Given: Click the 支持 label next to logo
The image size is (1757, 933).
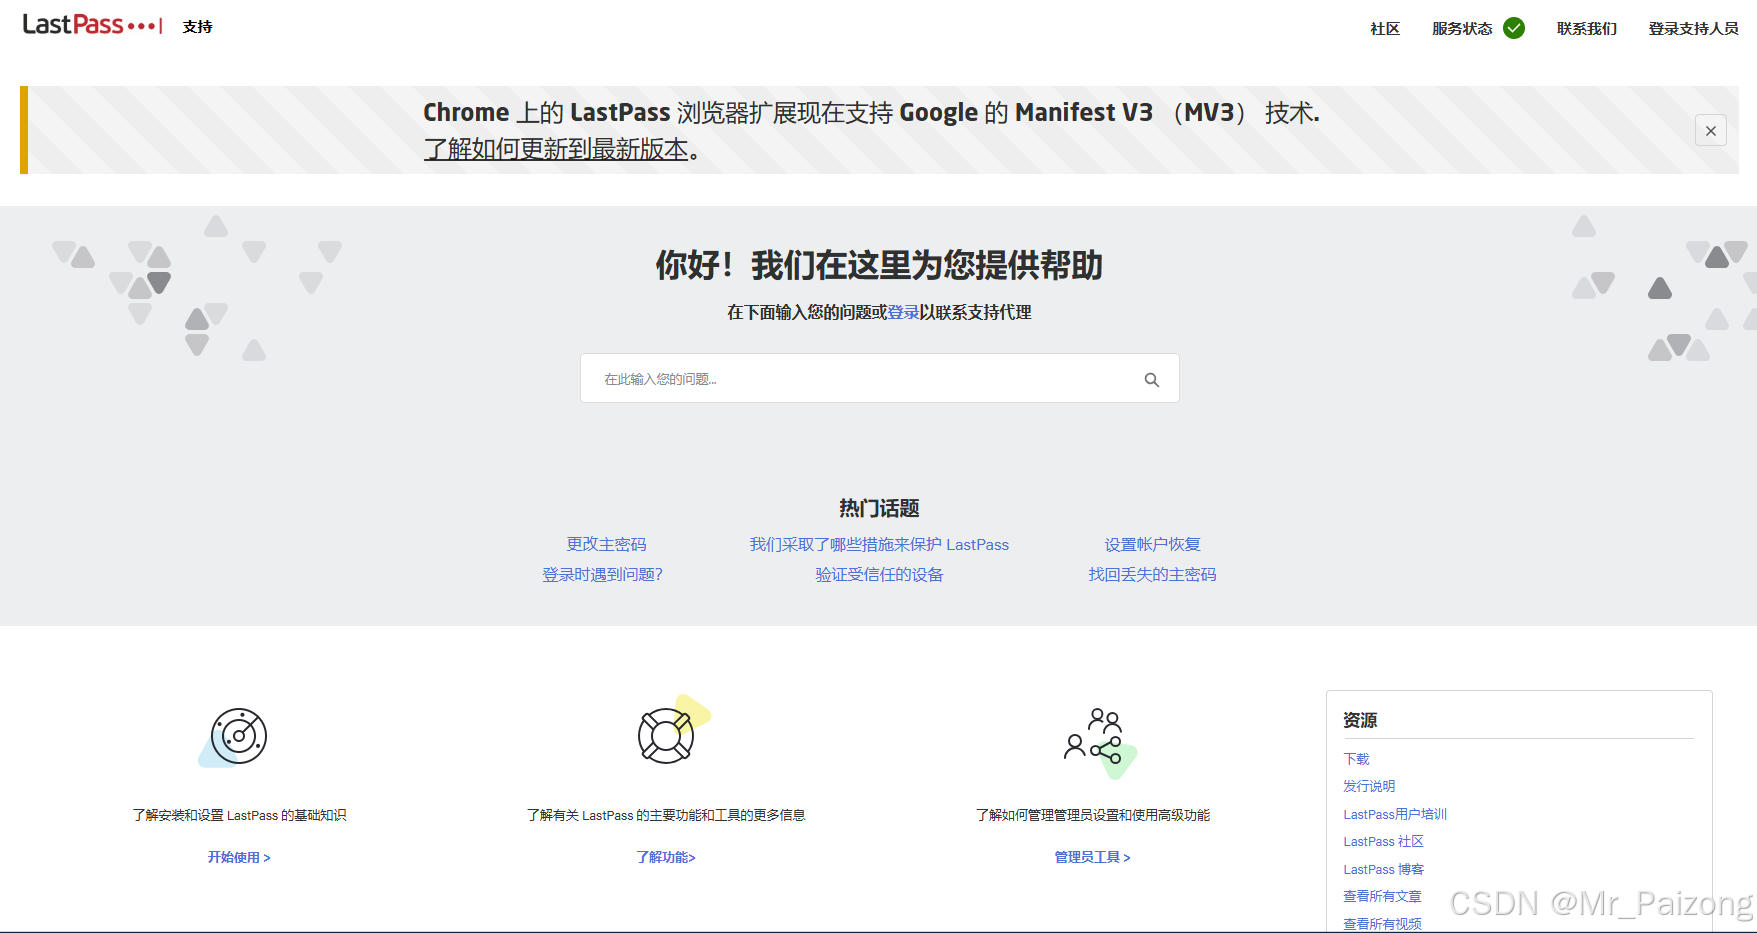Looking at the screenshot, I should (x=198, y=27).
